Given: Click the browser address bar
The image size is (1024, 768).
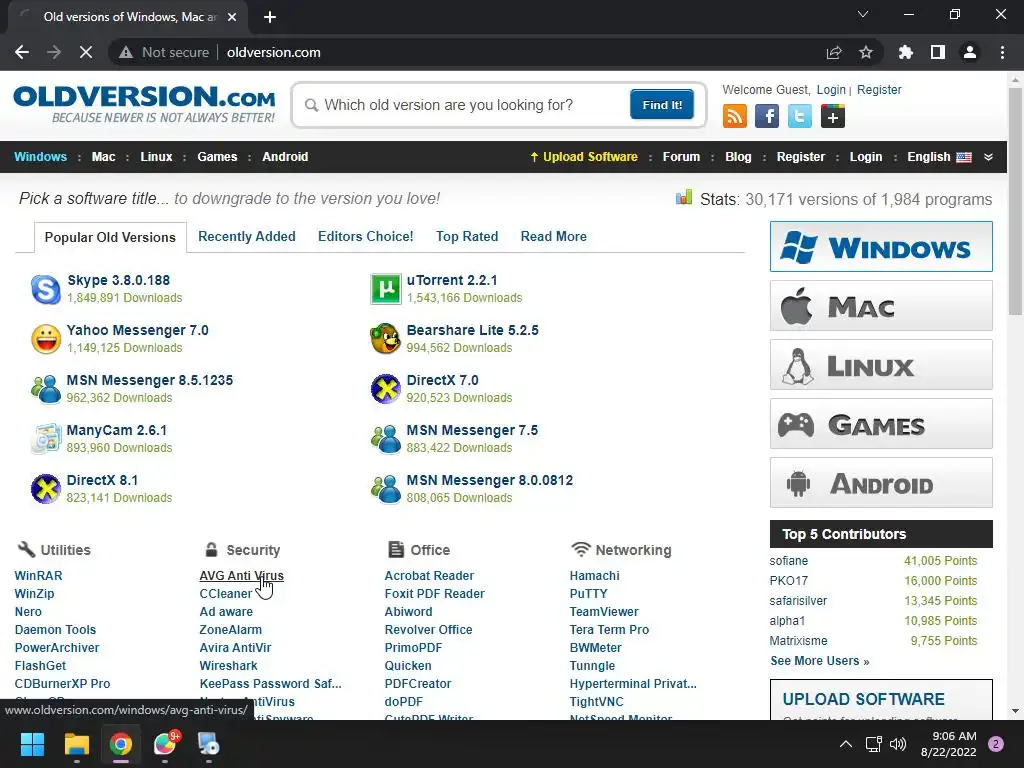Looking at the screenshot, I should [496, 52].
